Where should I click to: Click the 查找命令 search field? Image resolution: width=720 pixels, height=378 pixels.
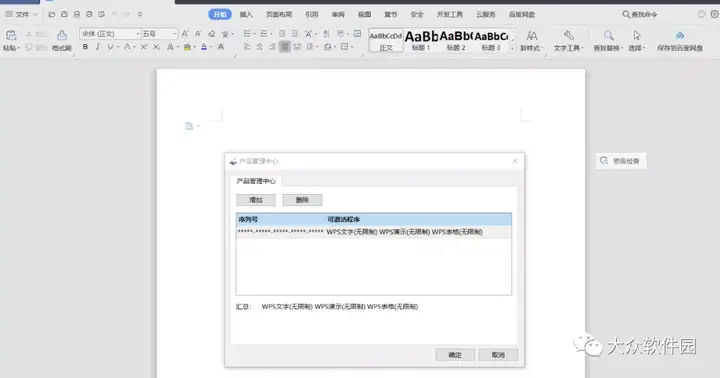click(640, 14)
